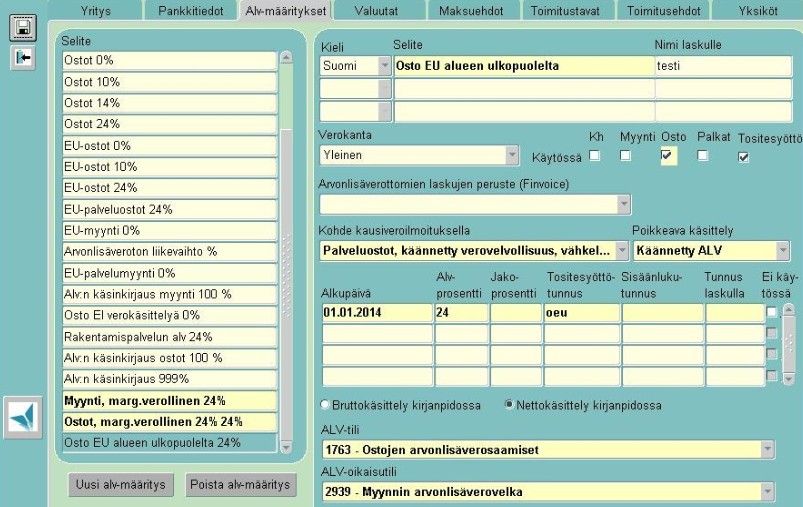
Task: Select 'EU-ostot 0%' in the list
Action: click(170, 146)
